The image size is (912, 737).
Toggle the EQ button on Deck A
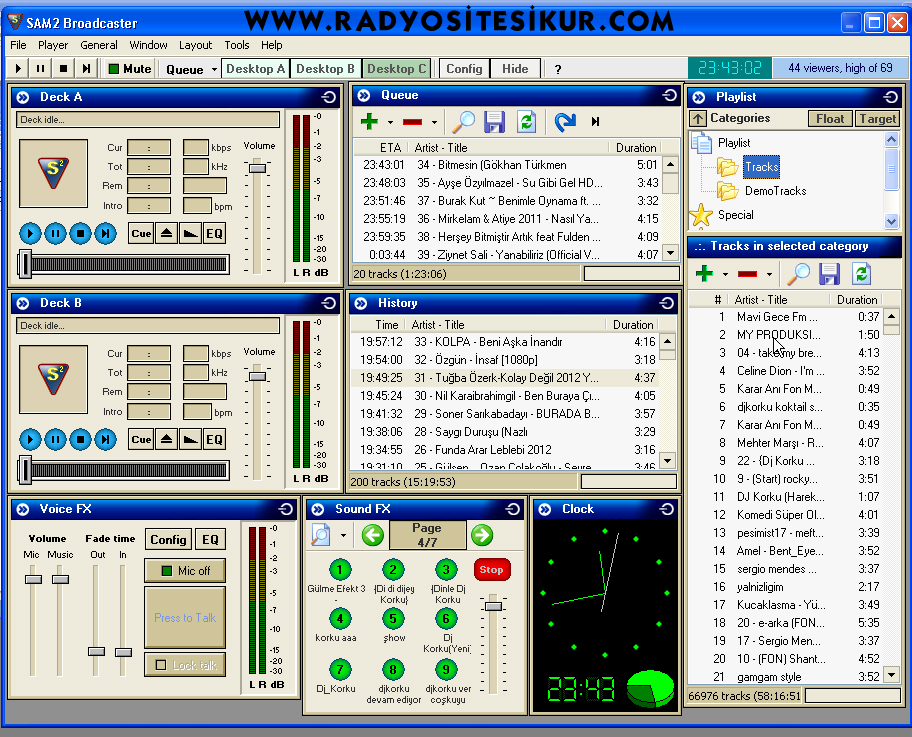pos(215,234)
